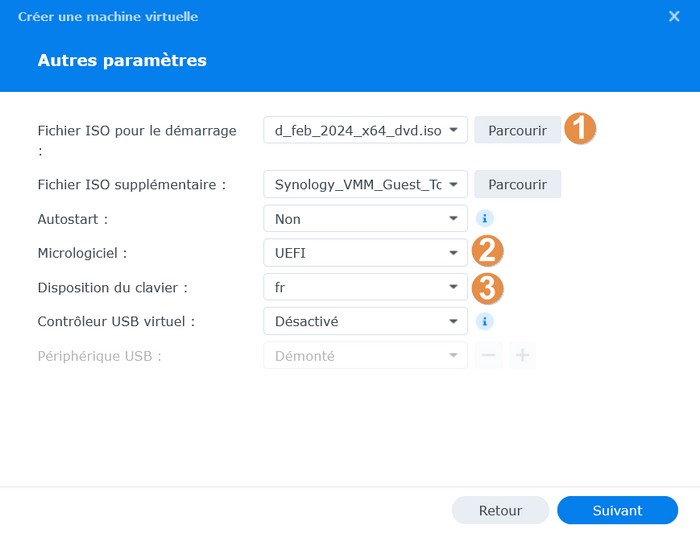Open the boot ISO file dropdown
700x534 pixels.
[x=365, y=130]
